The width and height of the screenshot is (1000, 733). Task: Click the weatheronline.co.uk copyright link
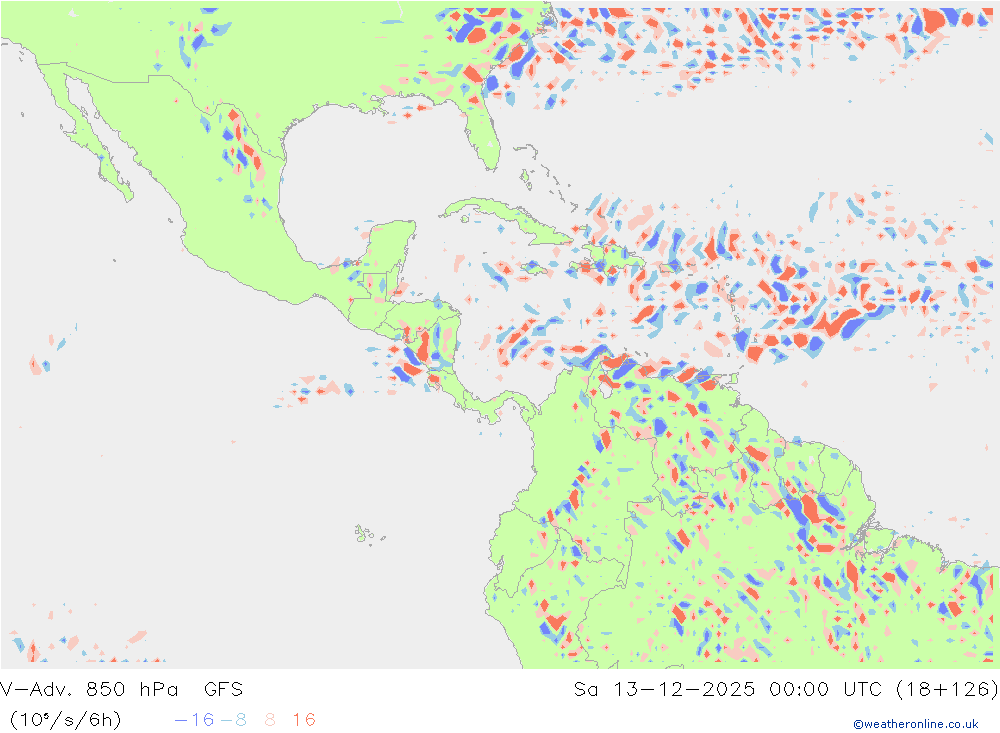click(x=915, y=724)
